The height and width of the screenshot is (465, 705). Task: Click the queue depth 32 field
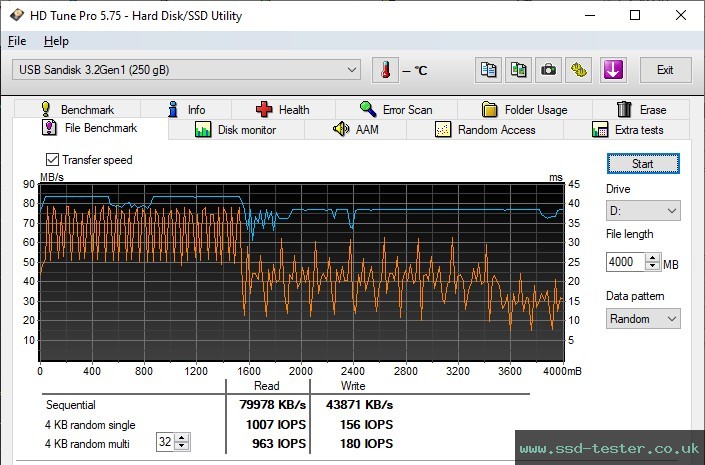[x=165, y=442]
